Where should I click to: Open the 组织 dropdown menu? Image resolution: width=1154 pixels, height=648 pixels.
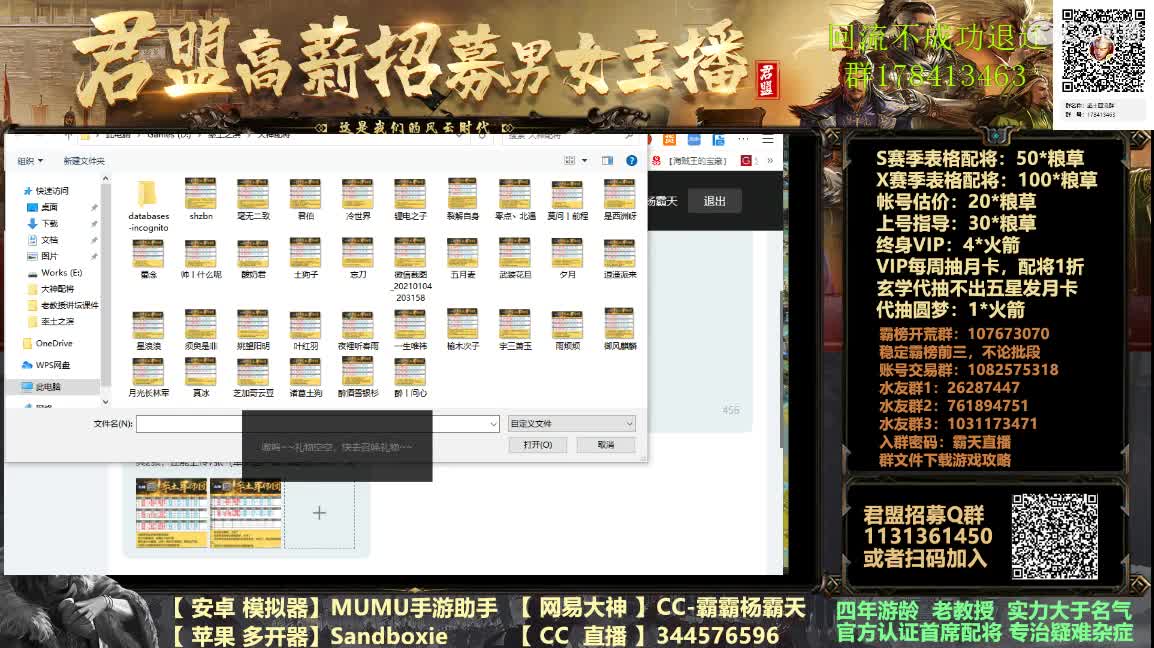pos(30,161)
